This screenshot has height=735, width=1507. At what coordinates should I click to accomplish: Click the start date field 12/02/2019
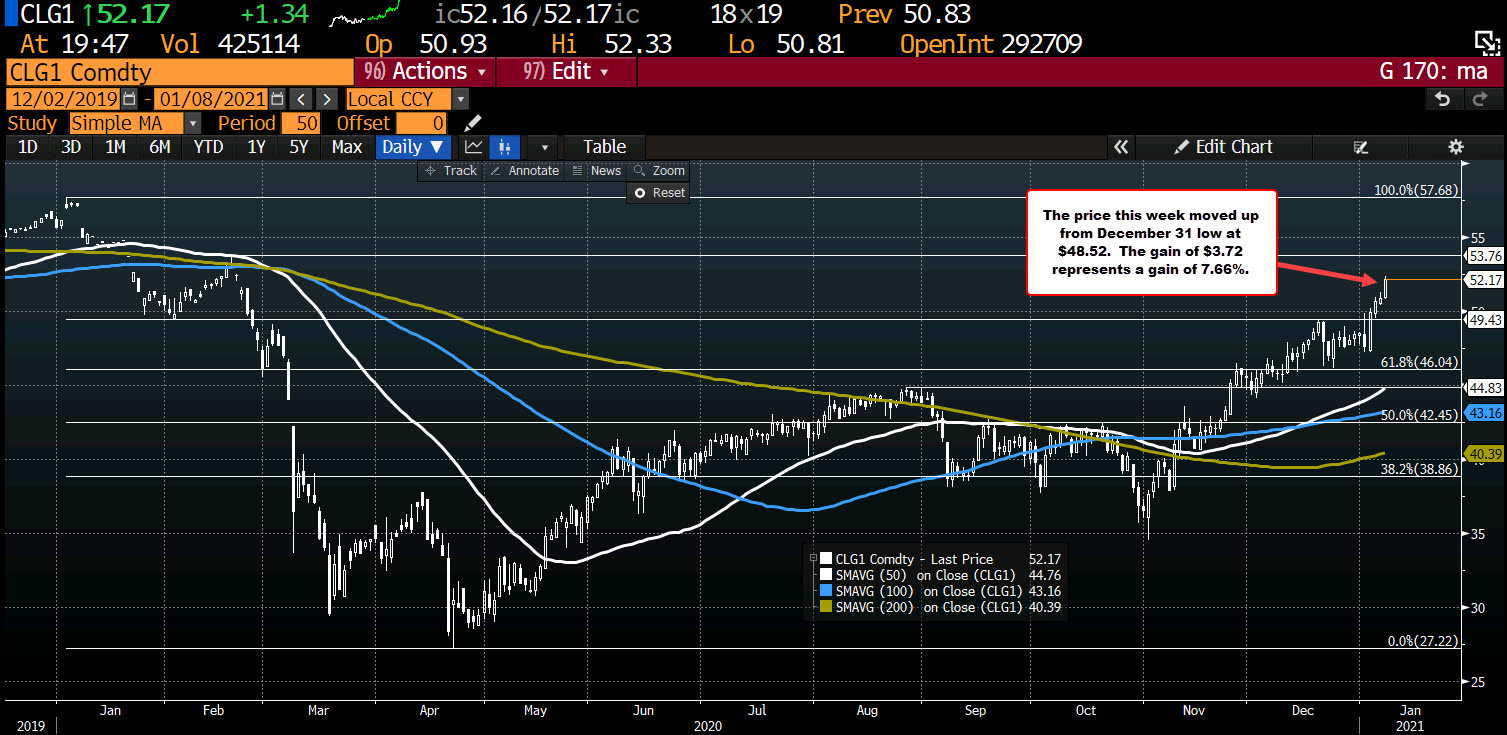click(64, 99)
